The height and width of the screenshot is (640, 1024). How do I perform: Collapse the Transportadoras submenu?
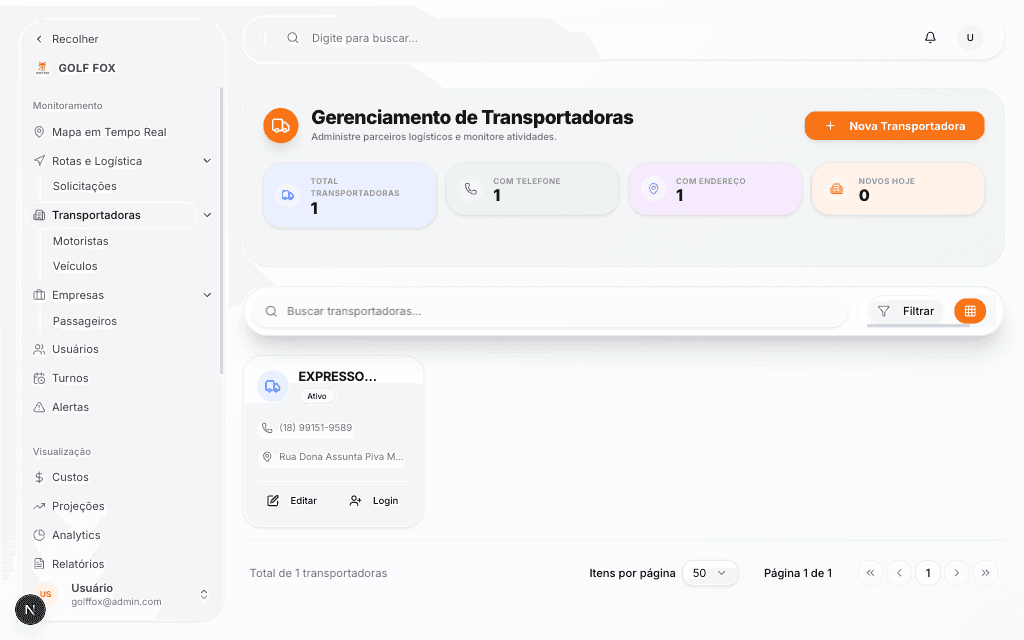tap(207, 214)
